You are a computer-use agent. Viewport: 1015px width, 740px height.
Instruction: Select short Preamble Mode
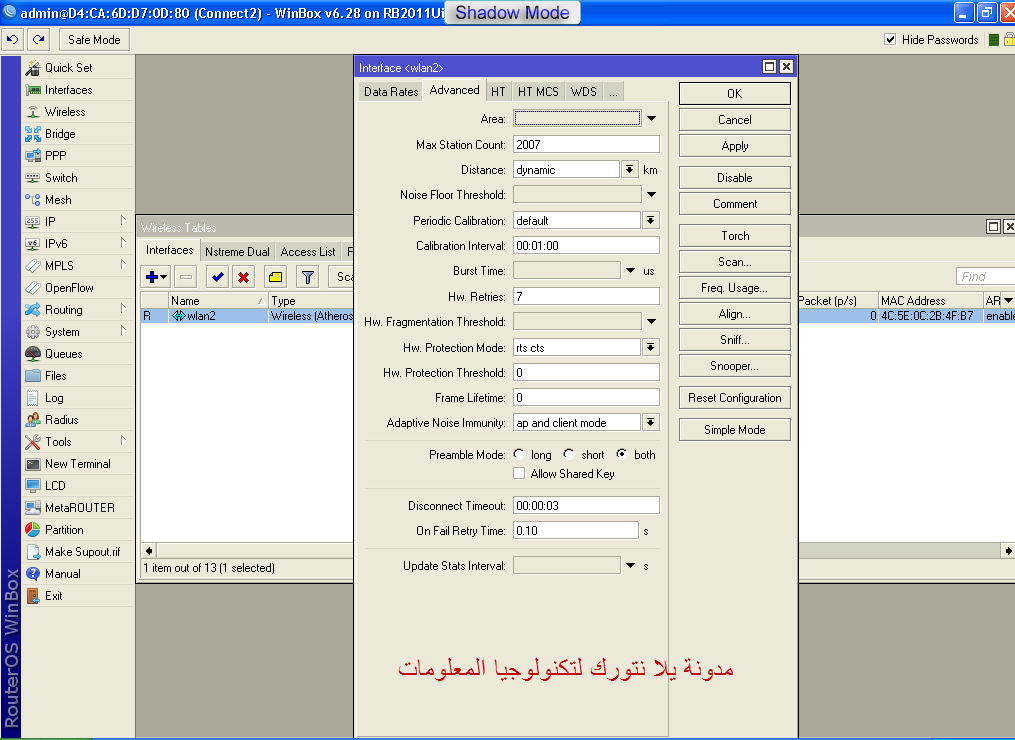coord(569,454)
